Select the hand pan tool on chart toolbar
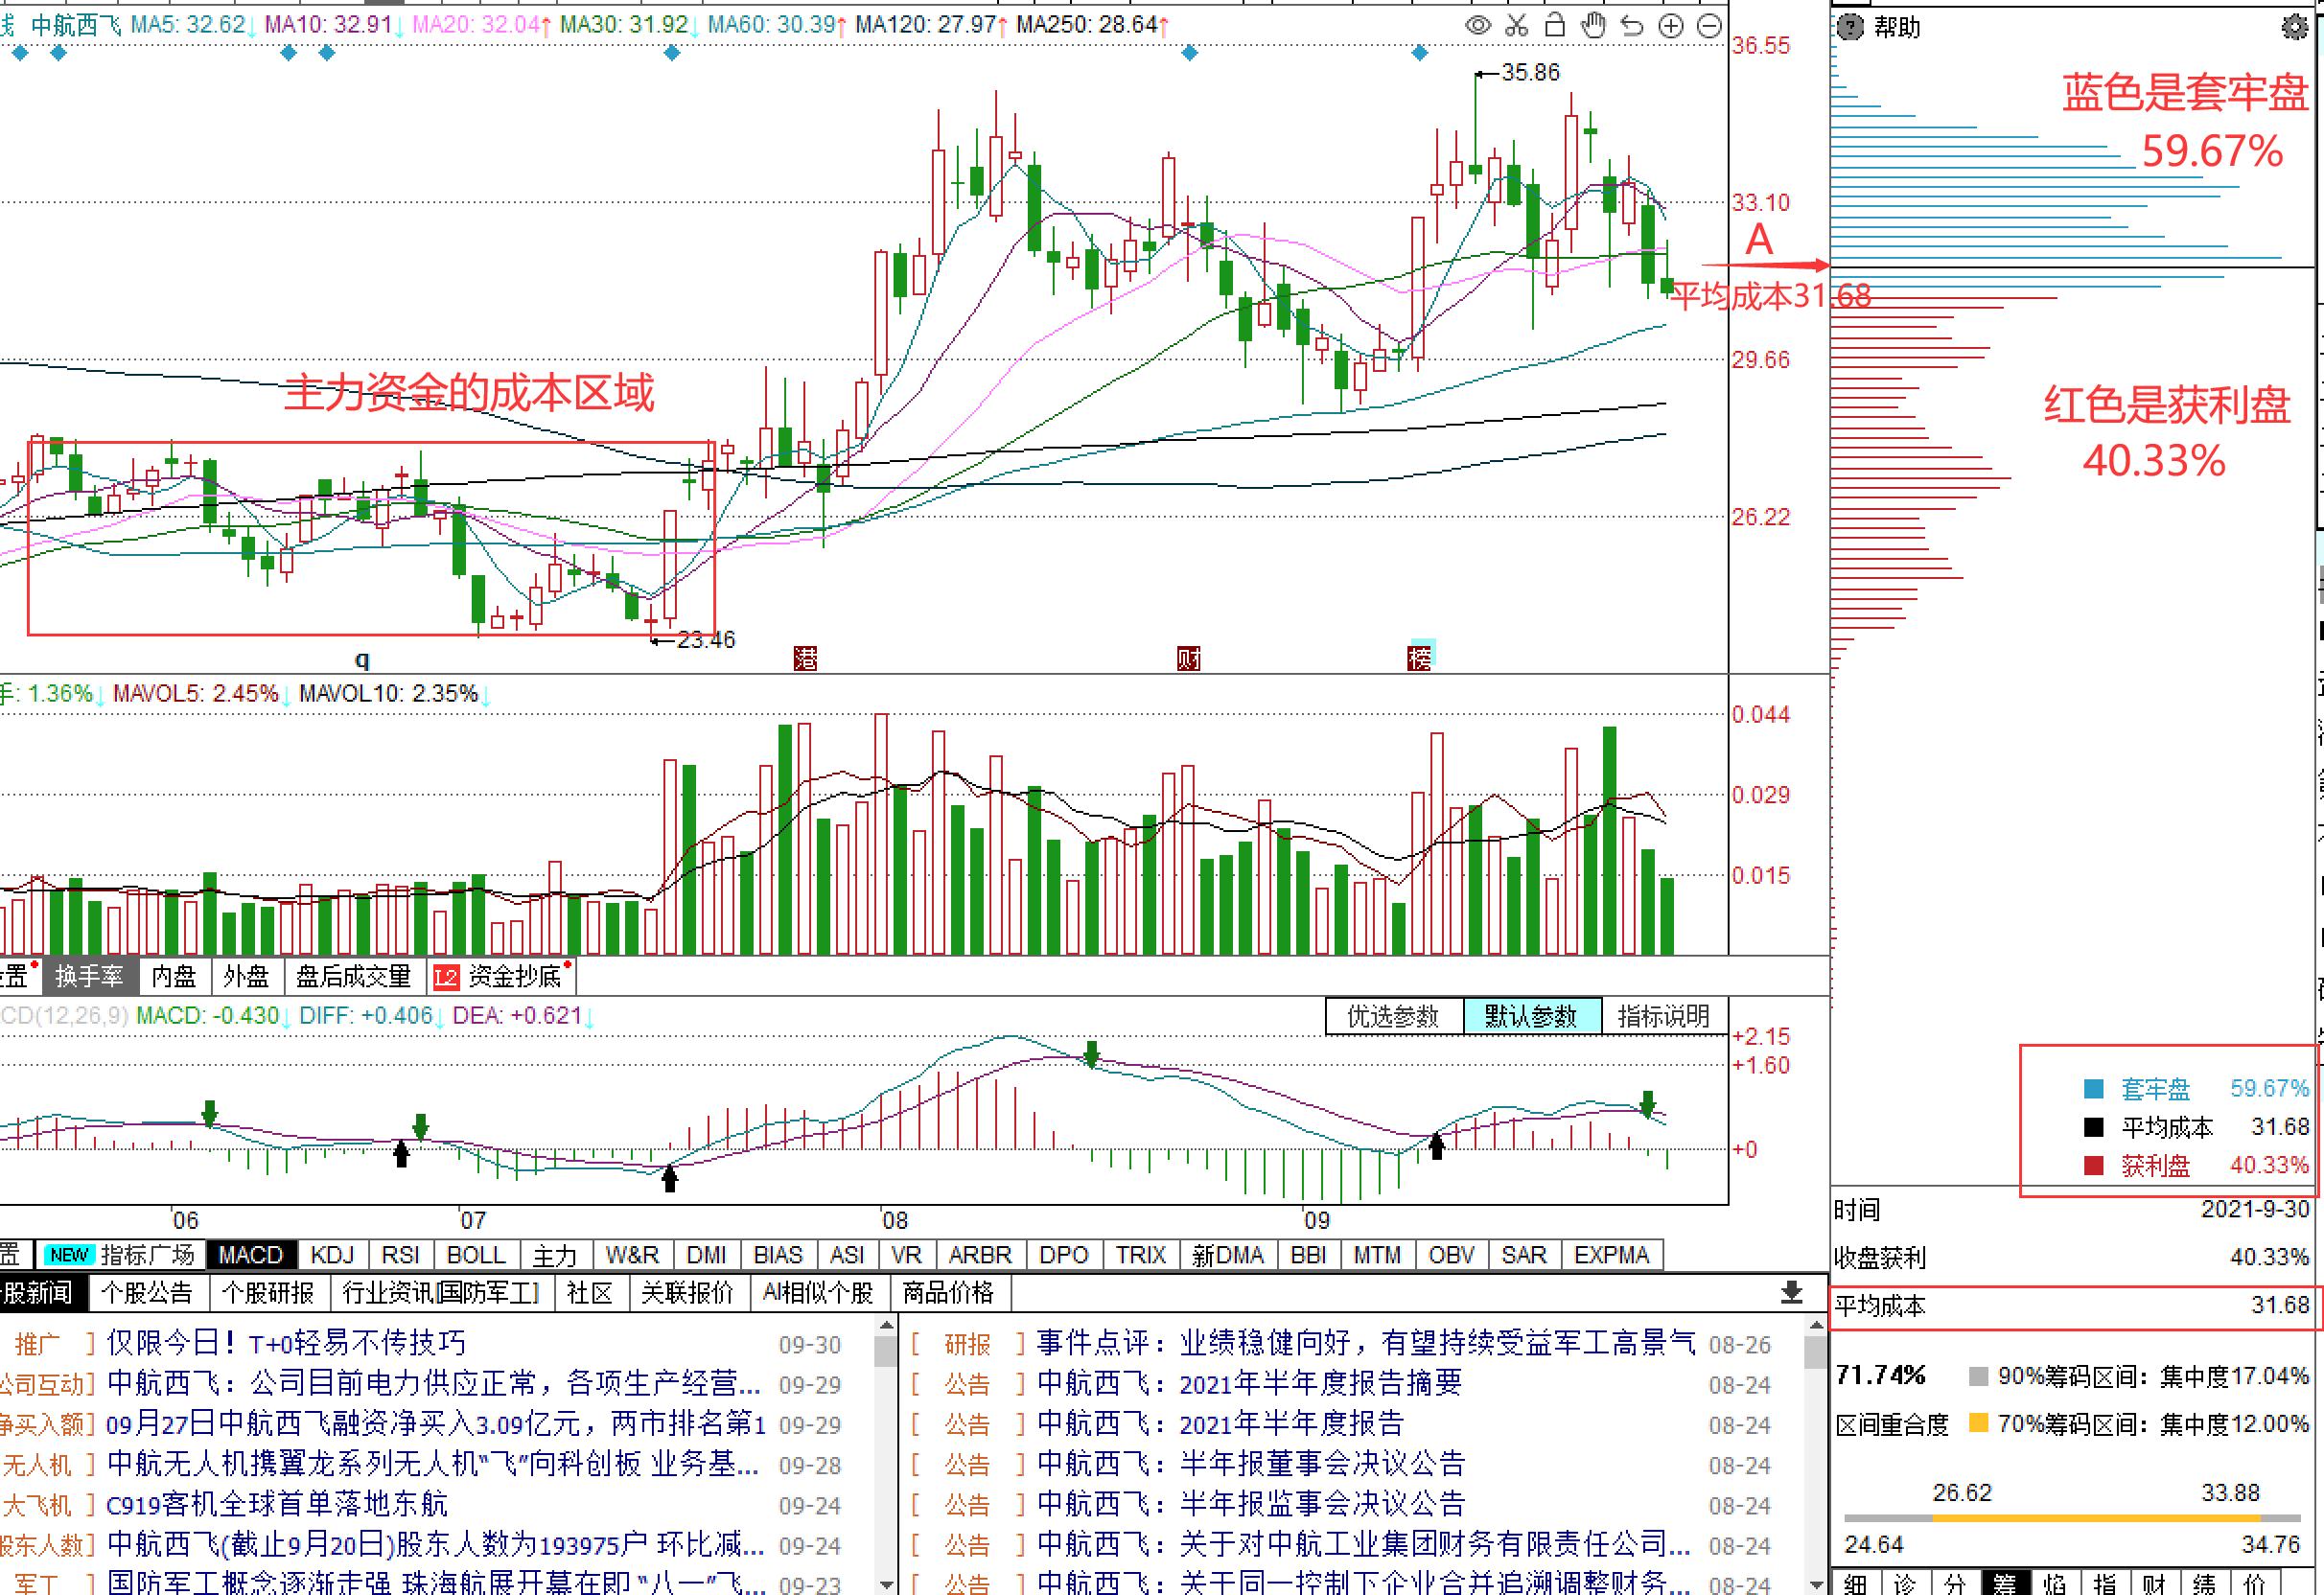The height and width of the screenshot is (1595, 2324). [1592, 27]
